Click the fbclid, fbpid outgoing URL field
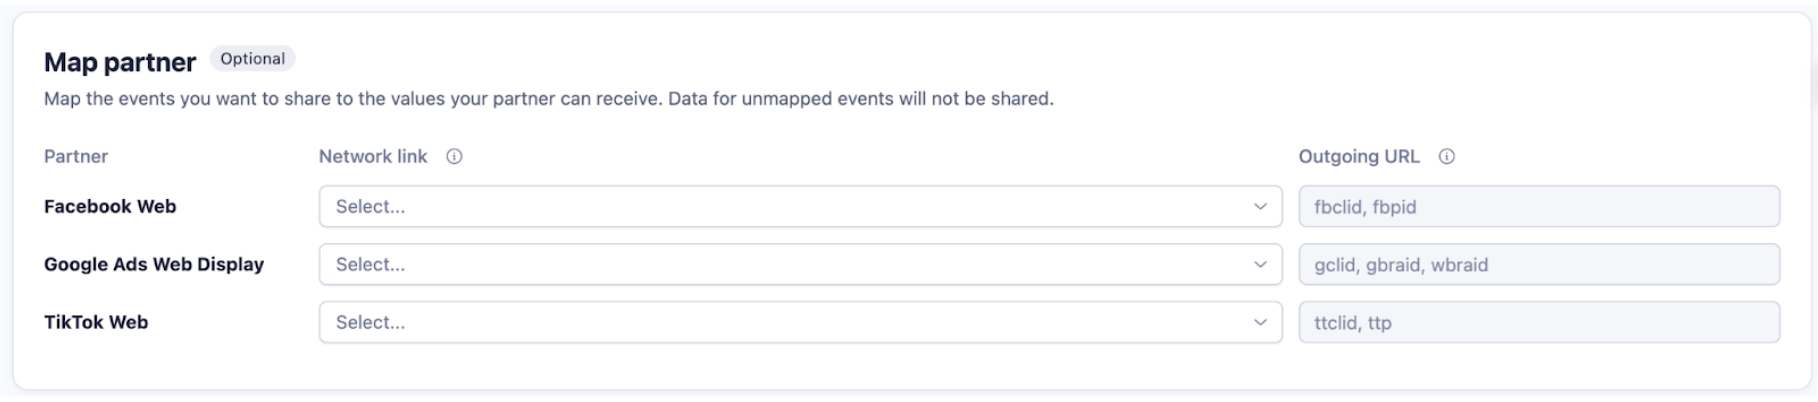This screenshot has width=1818, height=402. coord(1539,206)
